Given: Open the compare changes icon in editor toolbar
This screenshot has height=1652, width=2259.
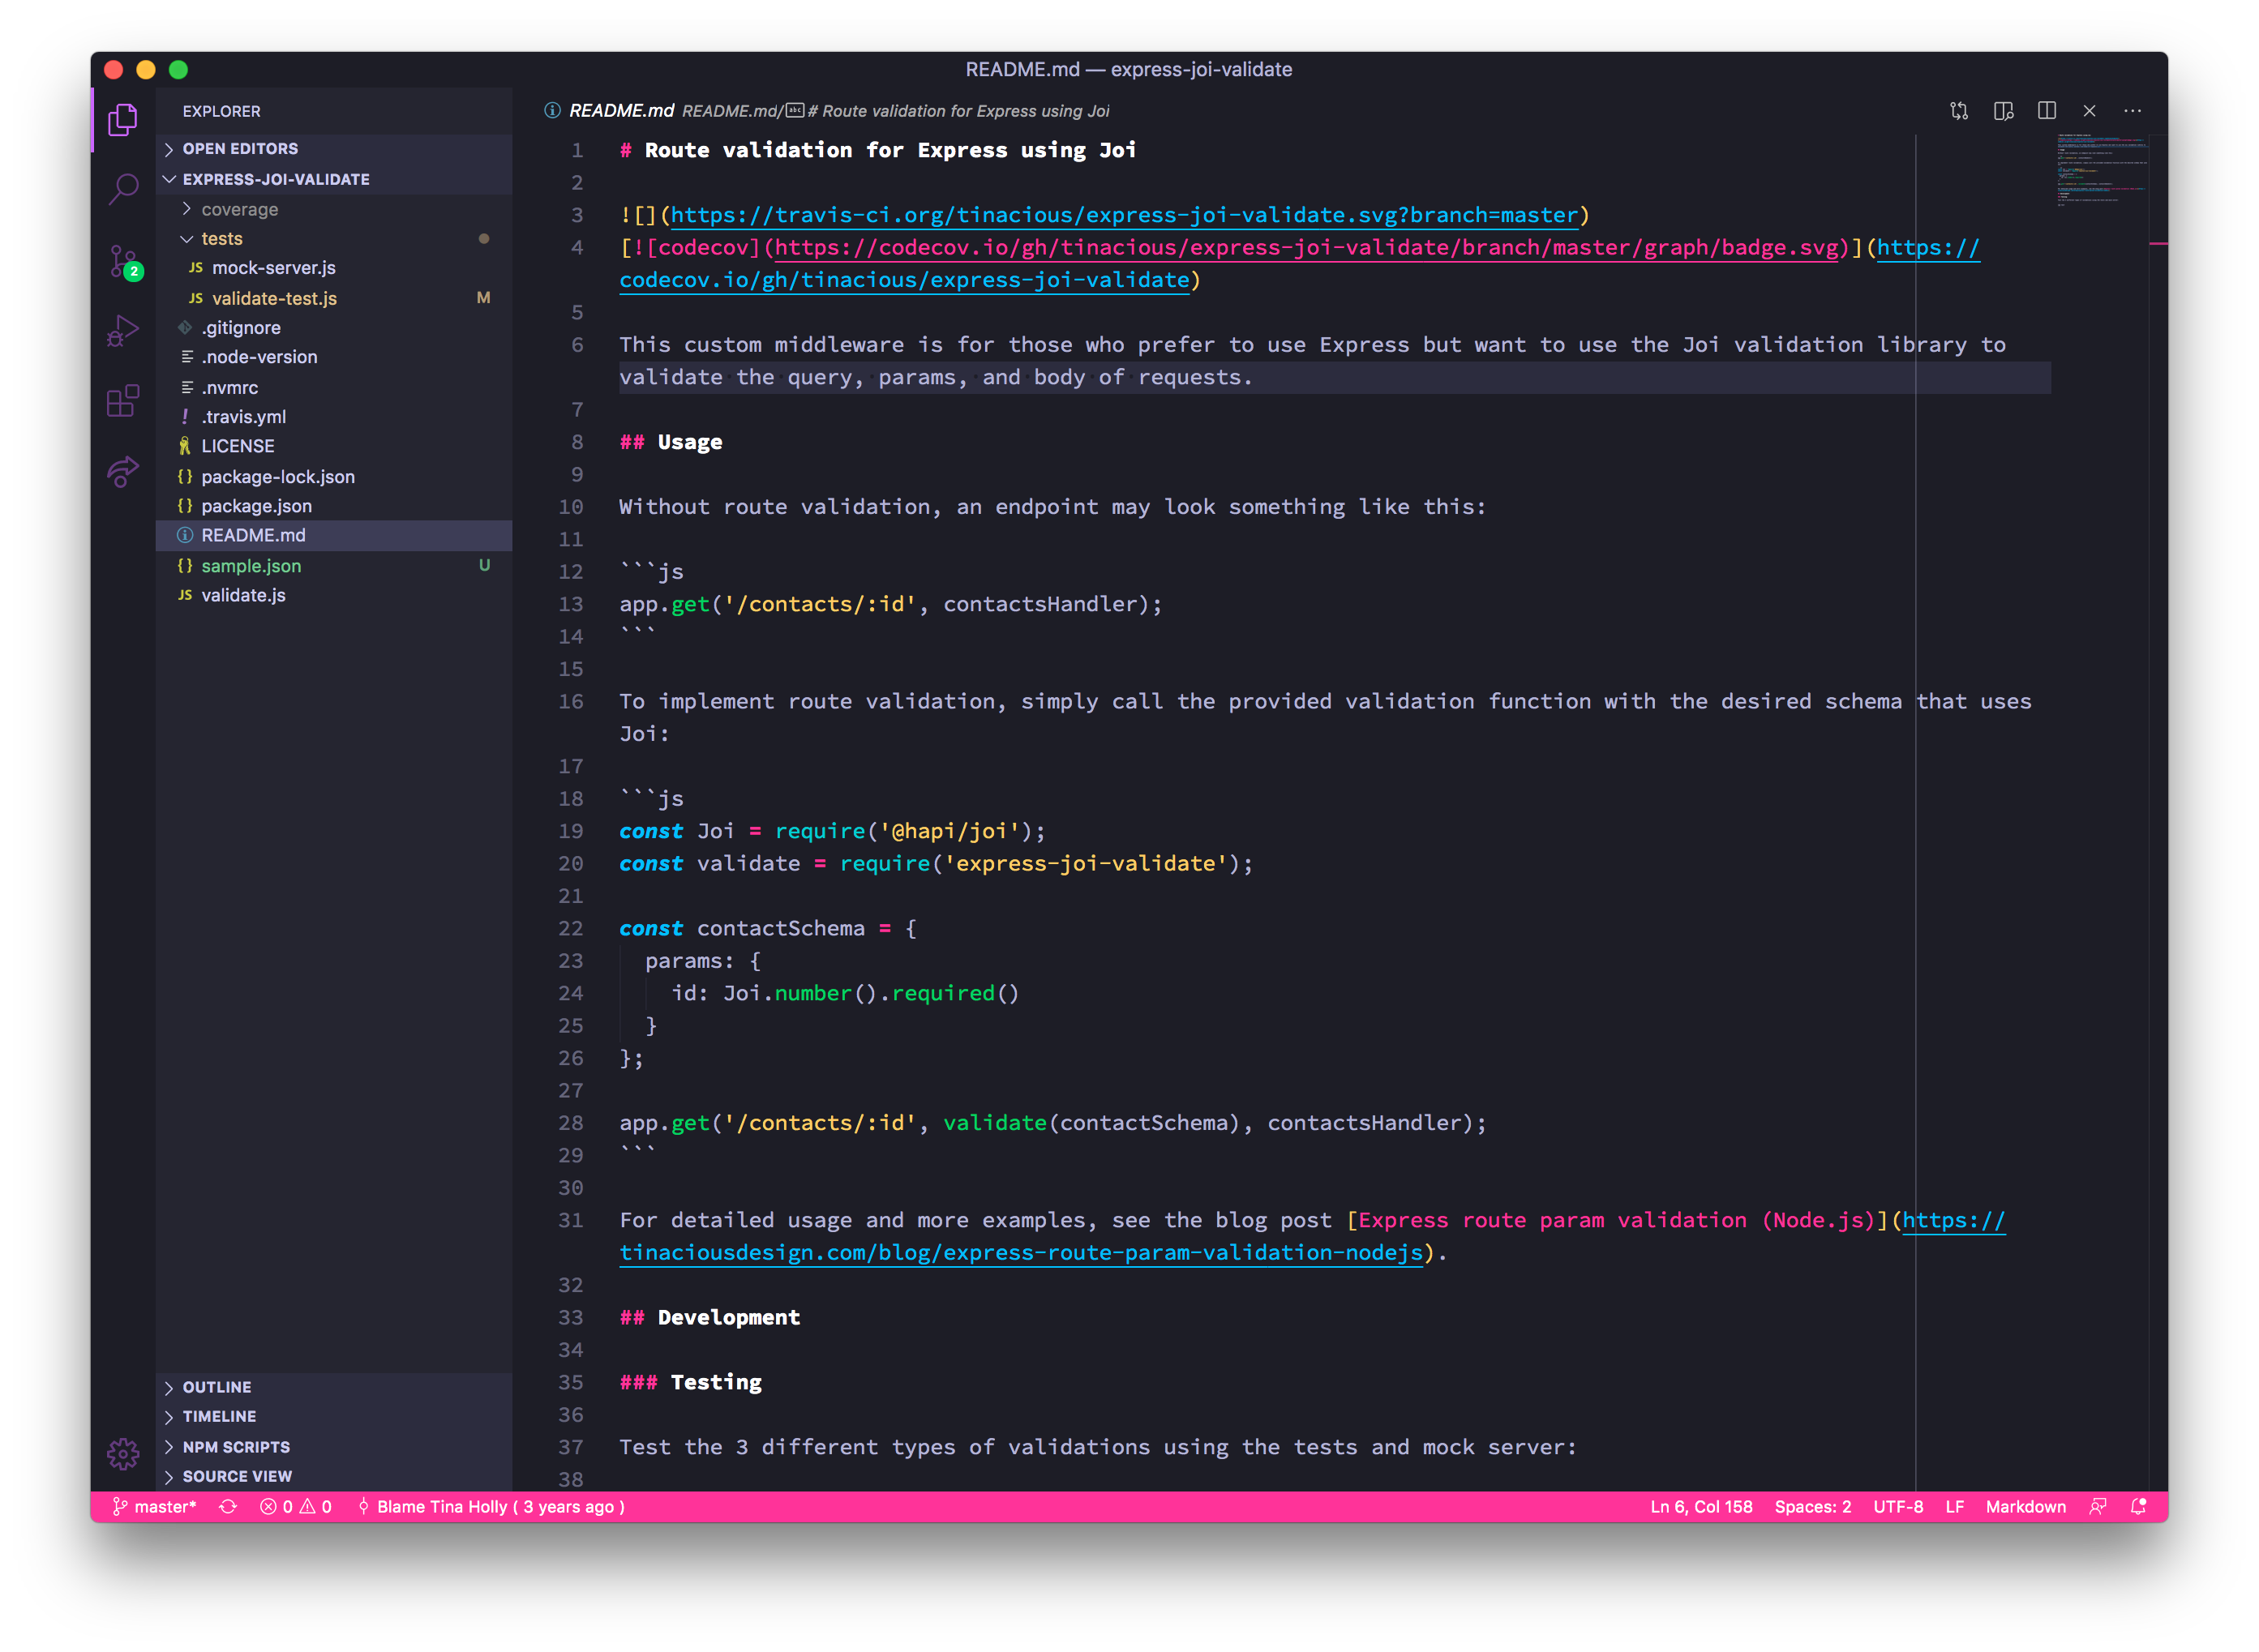Looking at the screenshot, I should [1959, 111].
